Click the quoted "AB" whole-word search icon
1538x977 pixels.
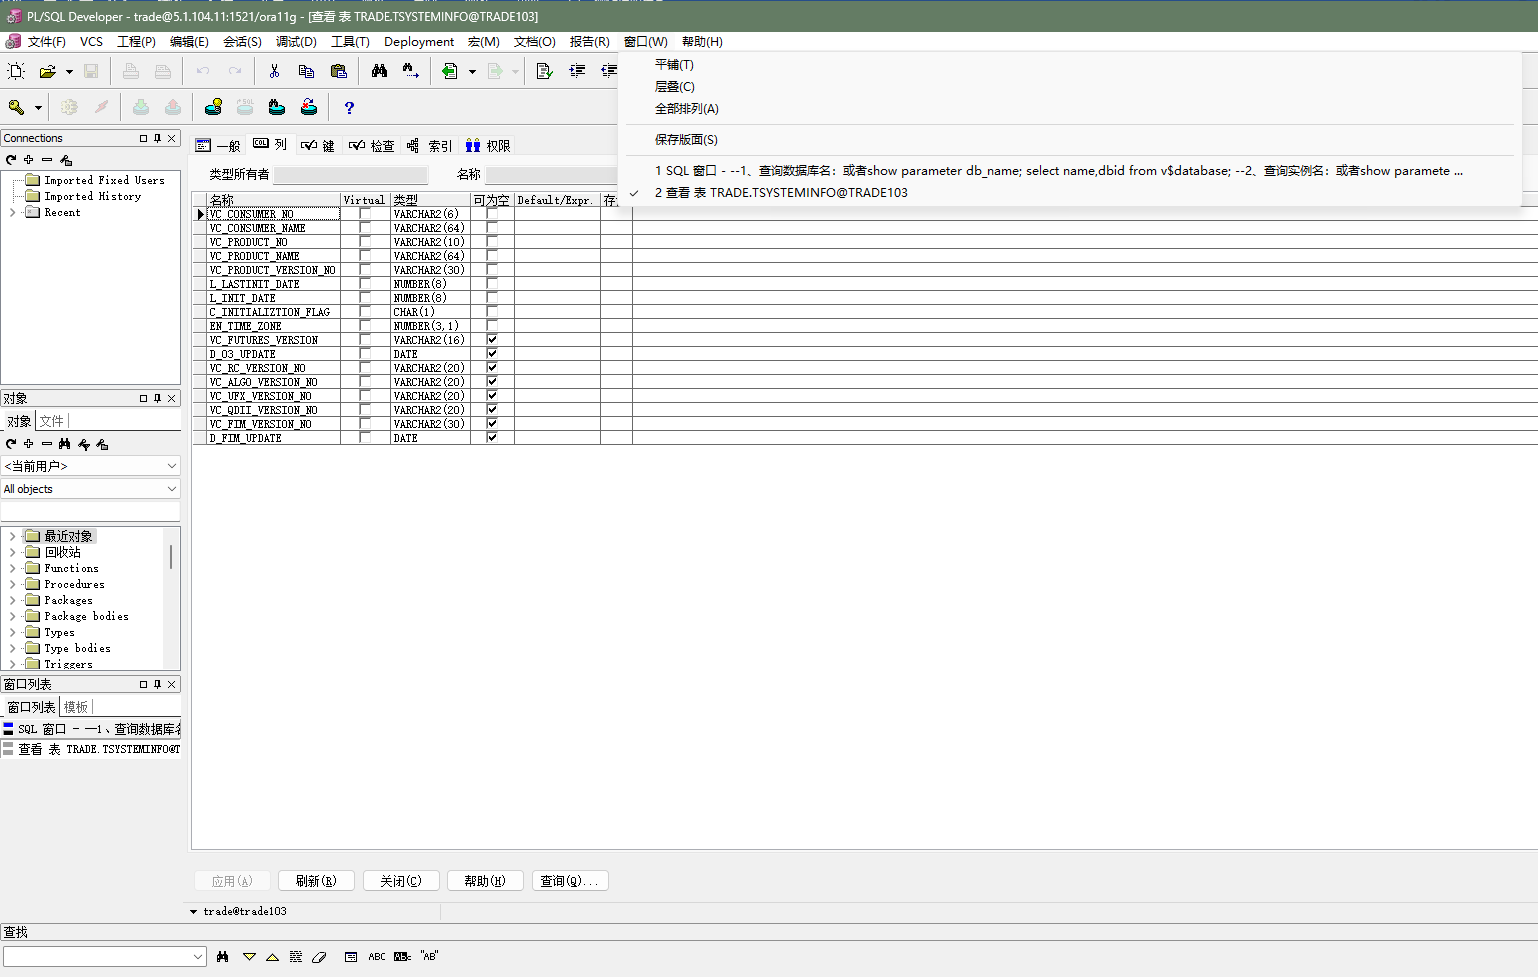[x=430, y=957]
